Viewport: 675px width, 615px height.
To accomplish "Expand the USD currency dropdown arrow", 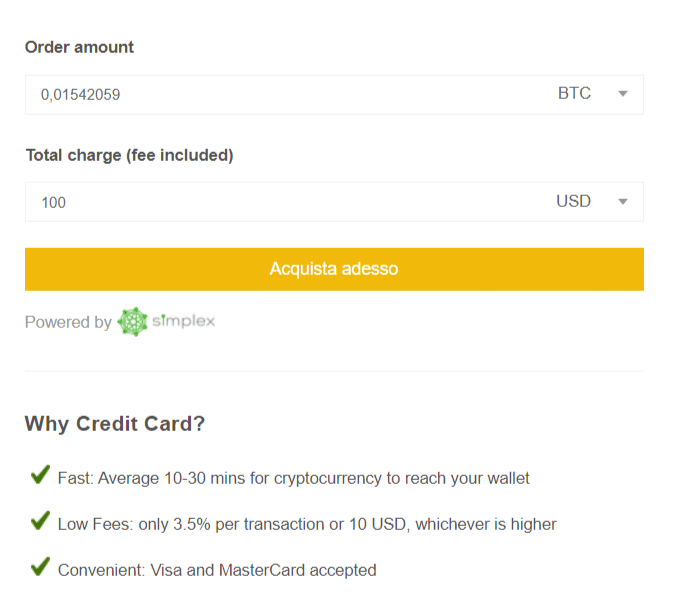I will (622, 202).
